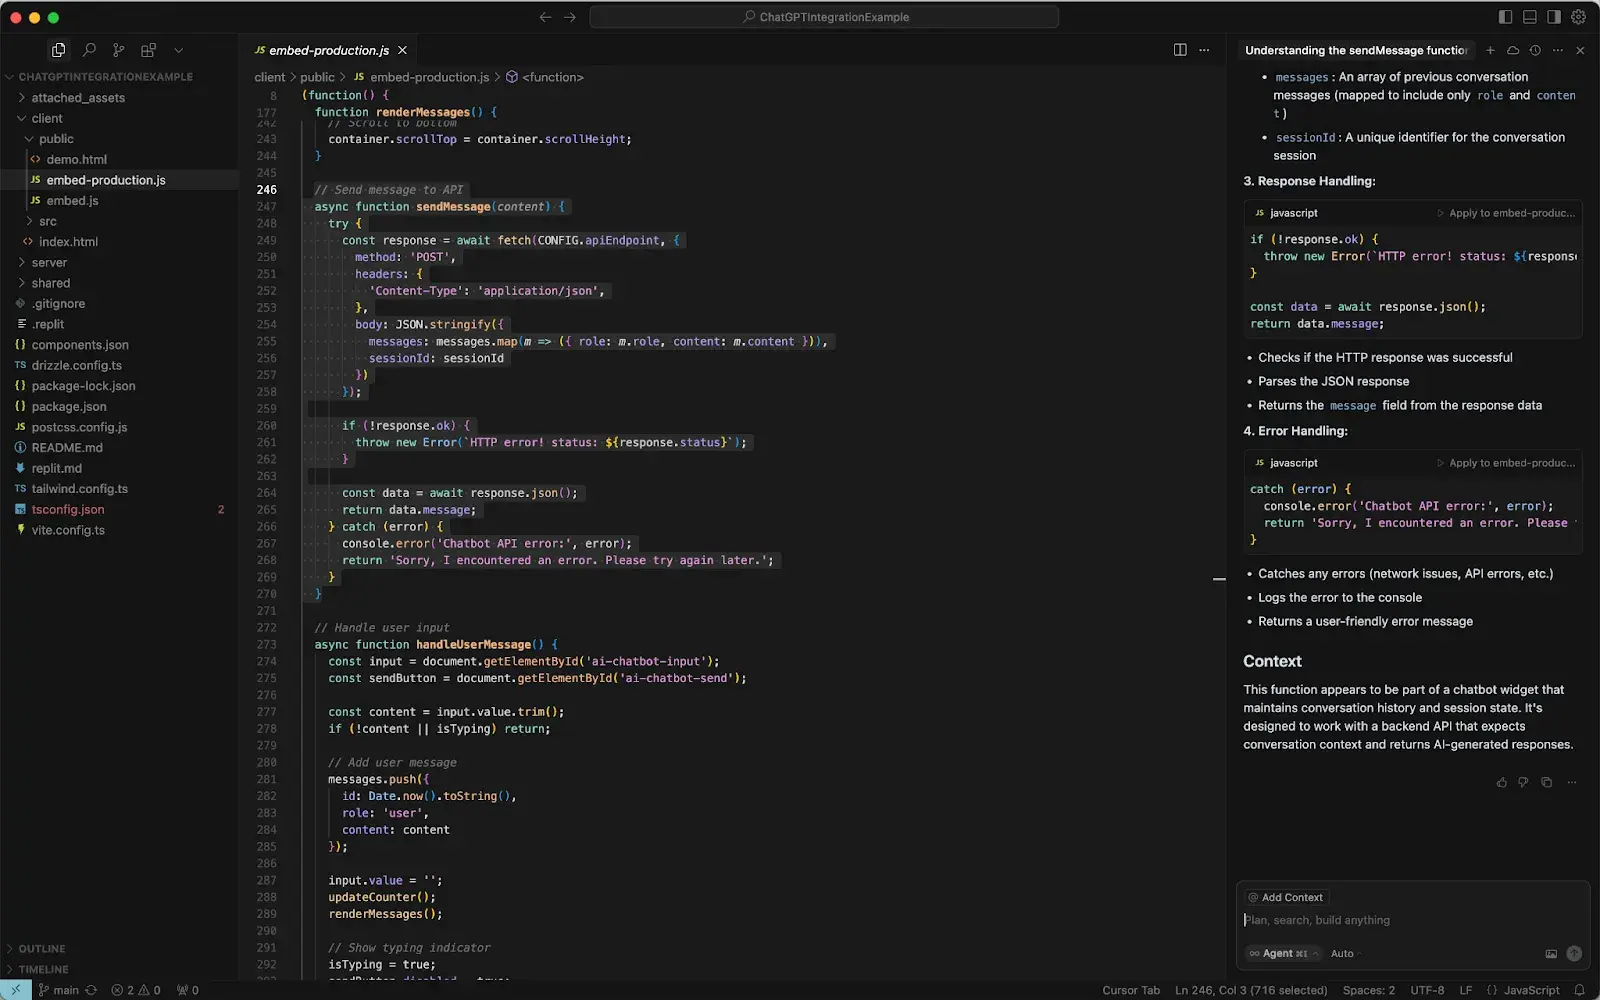Click the attach image icon in chat input
Image resolution: width=1600 pixels, height=1000 pixels.
1551,954
